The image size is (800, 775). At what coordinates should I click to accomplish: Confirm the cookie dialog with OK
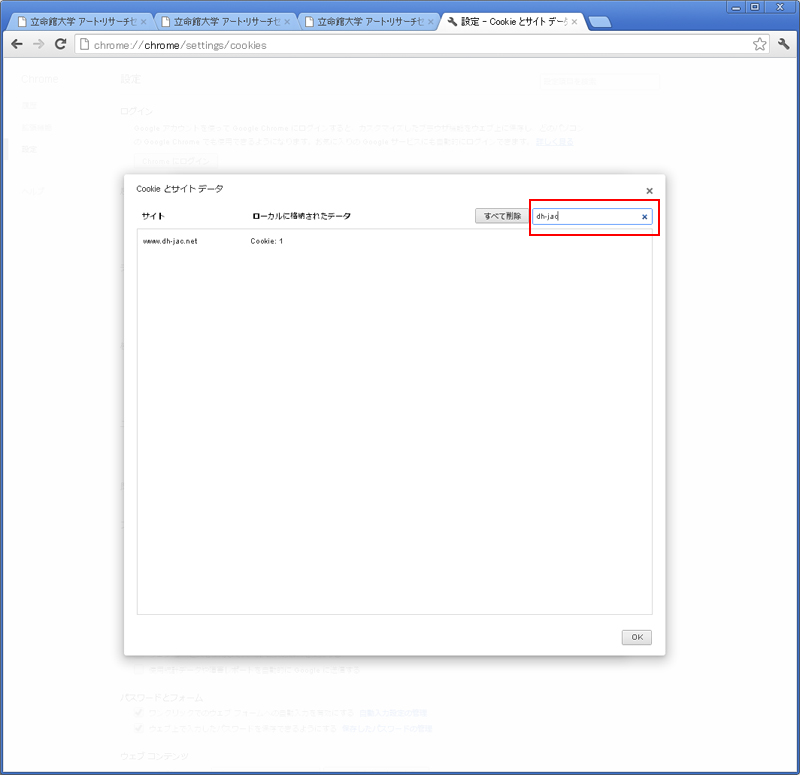[637, 637]
